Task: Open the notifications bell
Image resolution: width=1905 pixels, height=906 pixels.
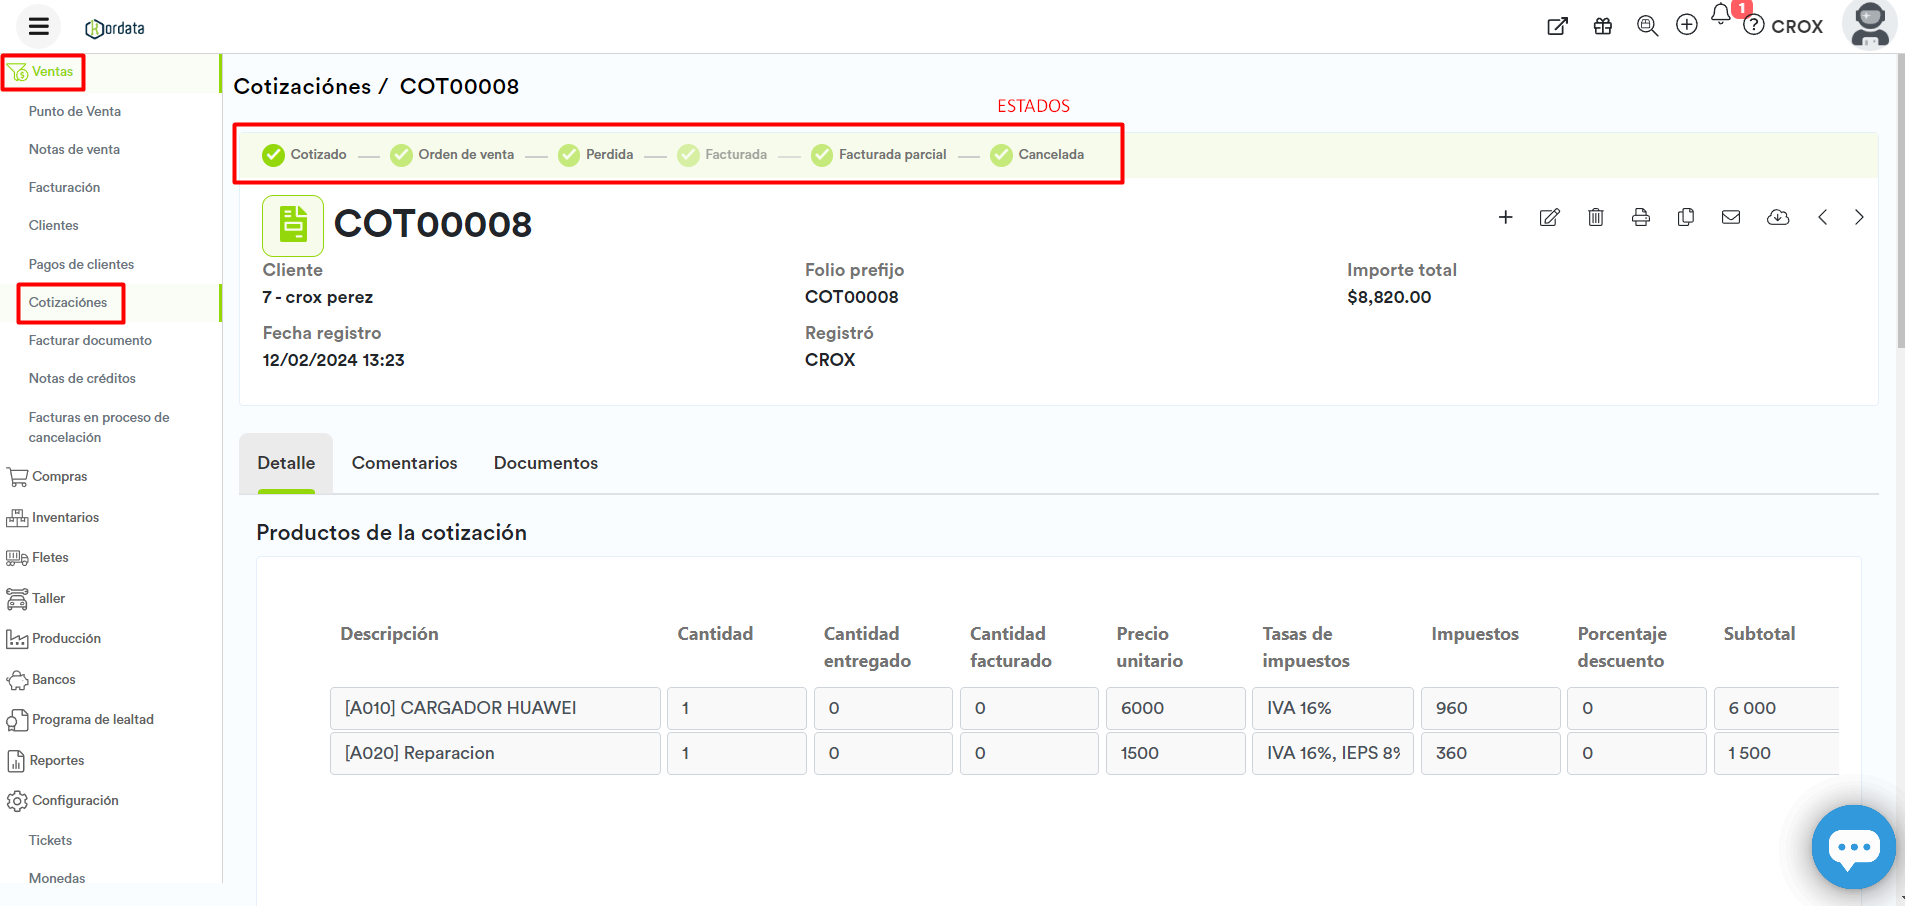Action: click(1720, 16)
